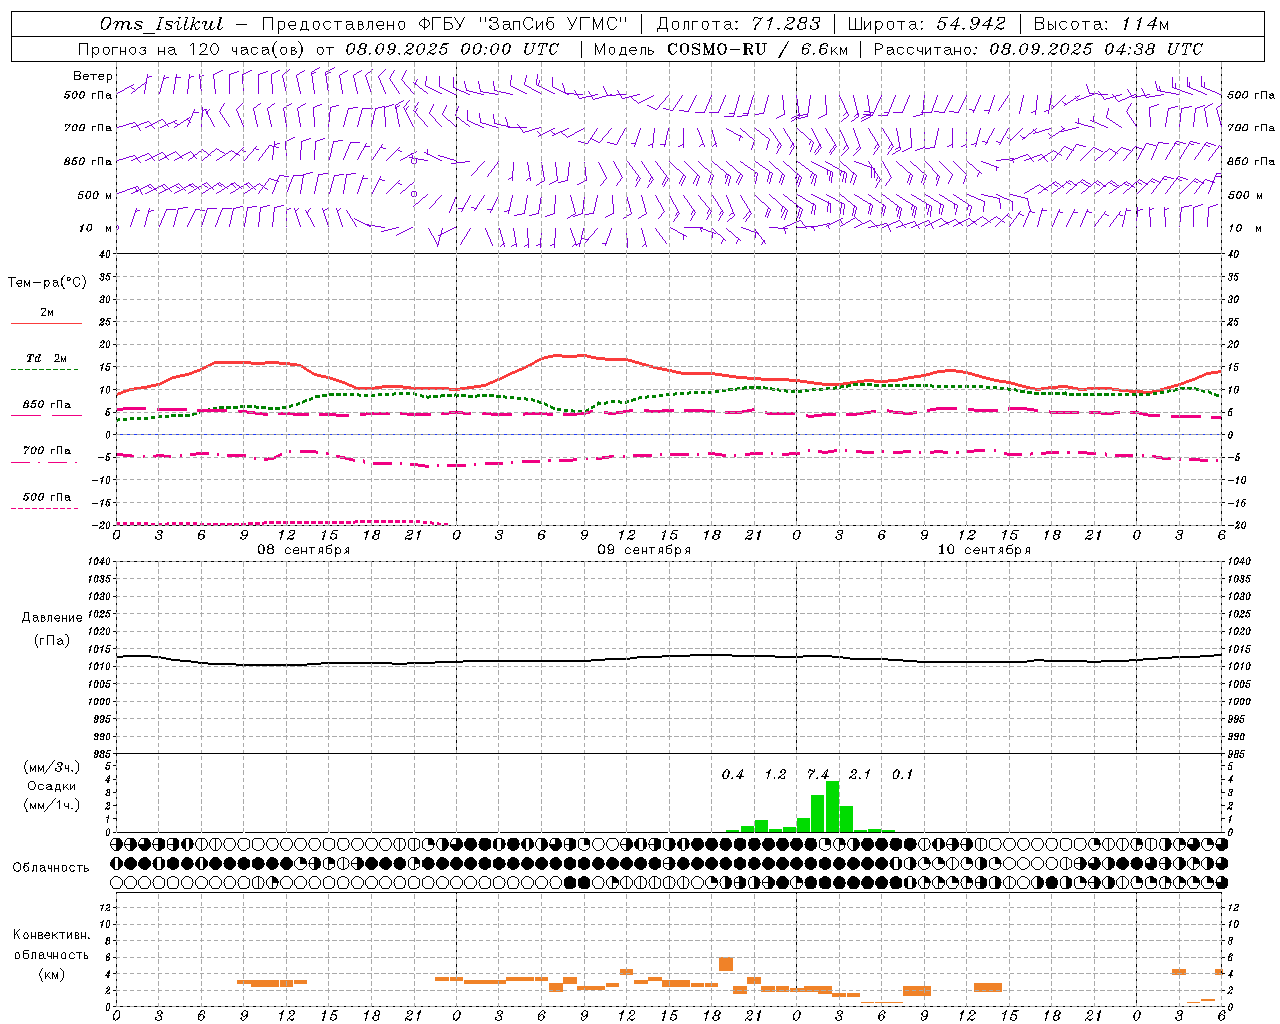
Task: Click the Высота: 114м value
Action: (1101, 24)
